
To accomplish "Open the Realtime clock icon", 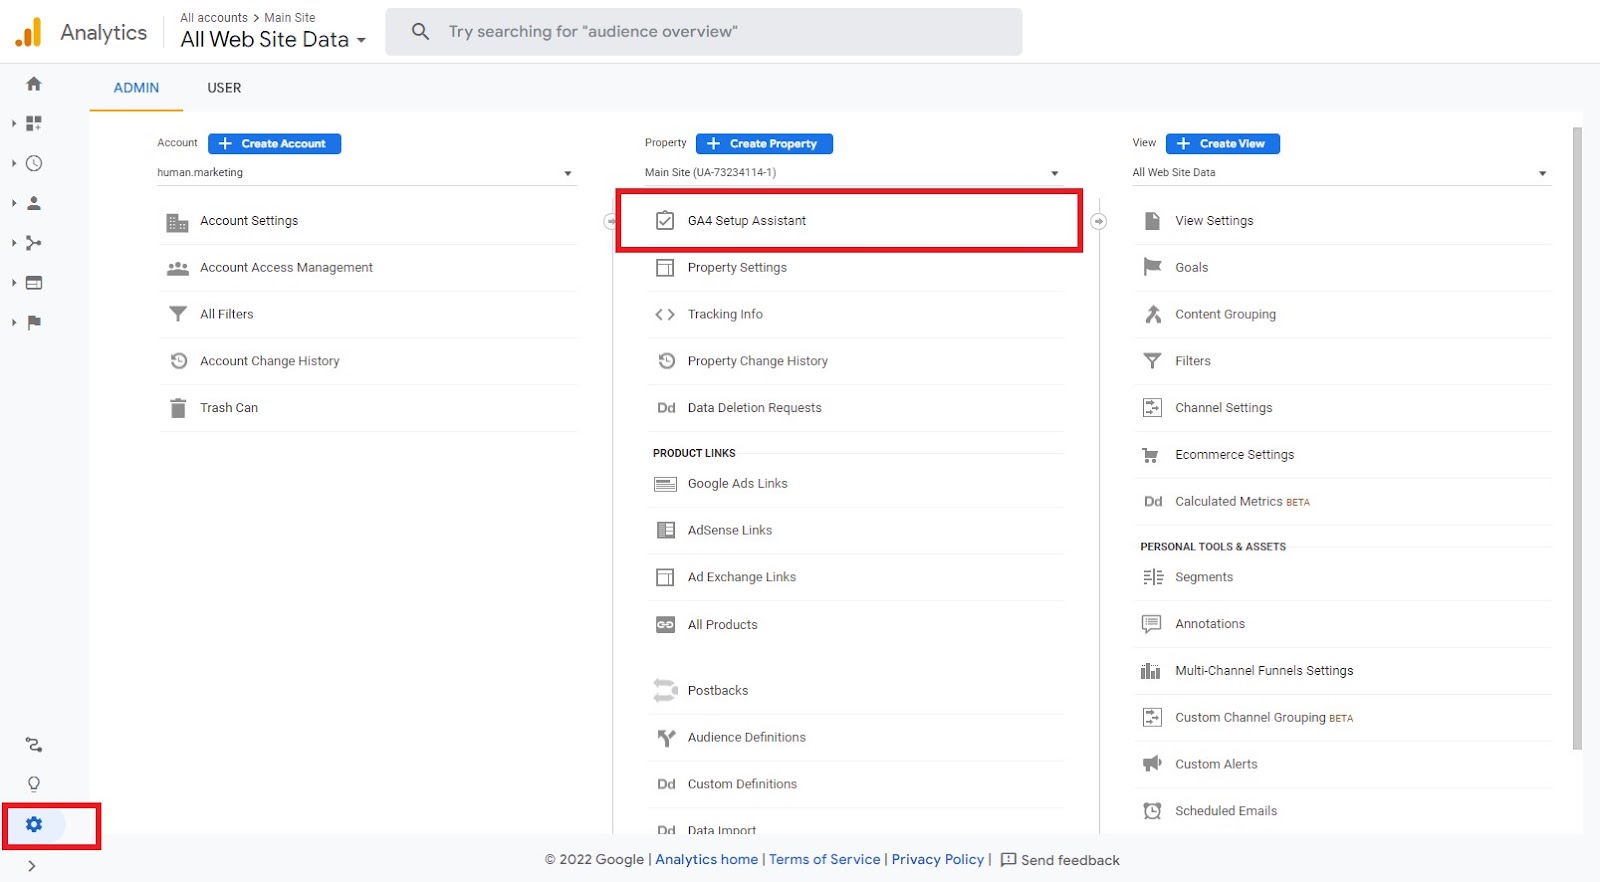I will coord(34,163).
